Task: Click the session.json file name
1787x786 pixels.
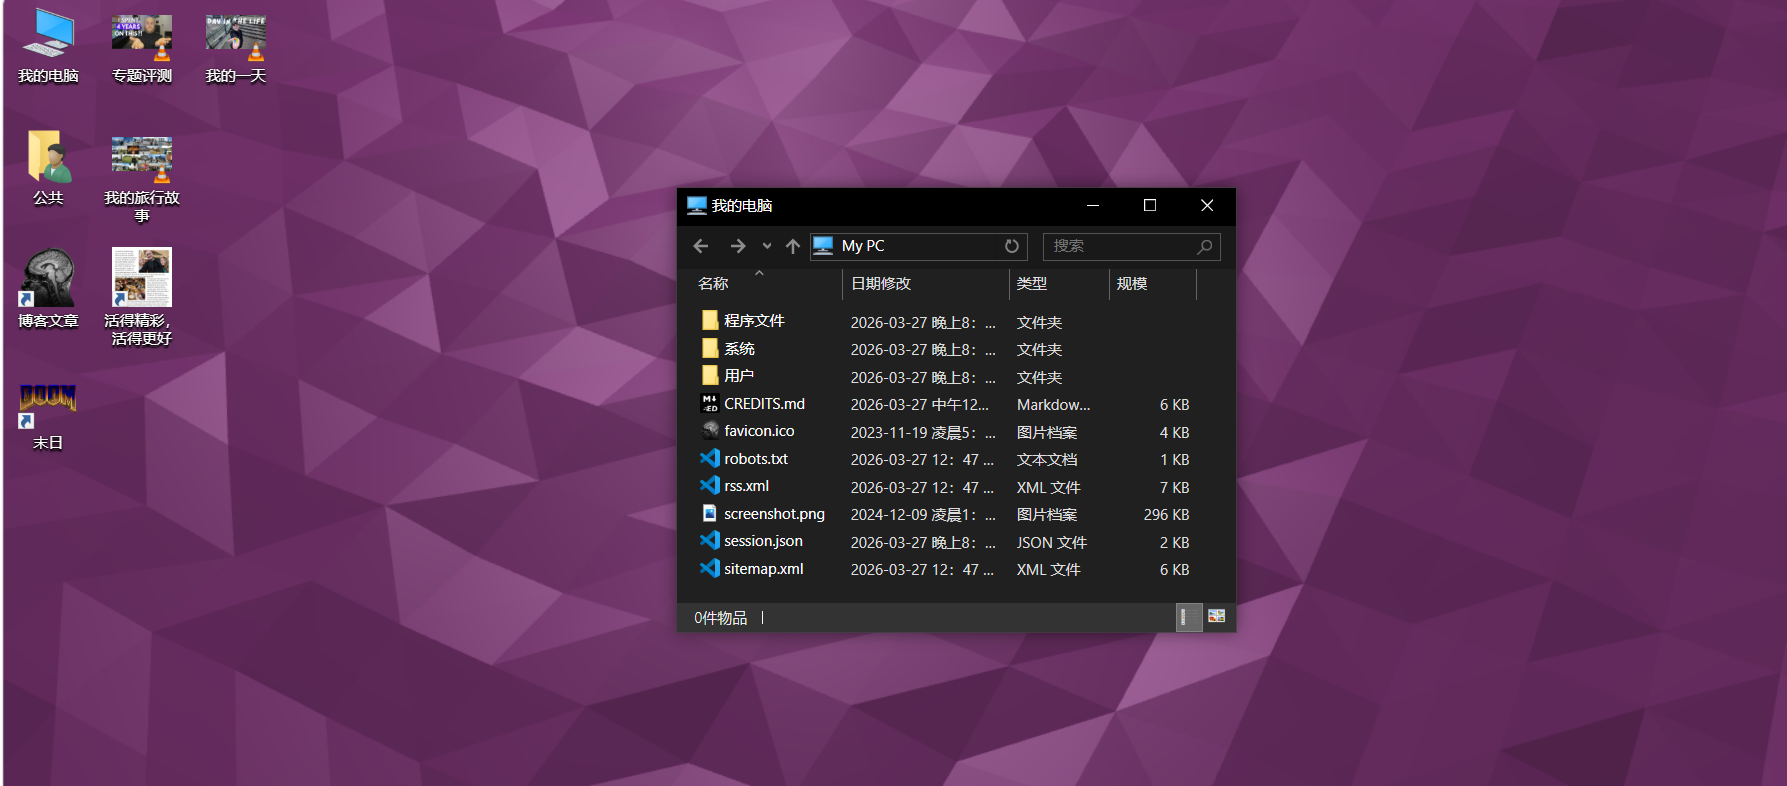Action: 763,541
